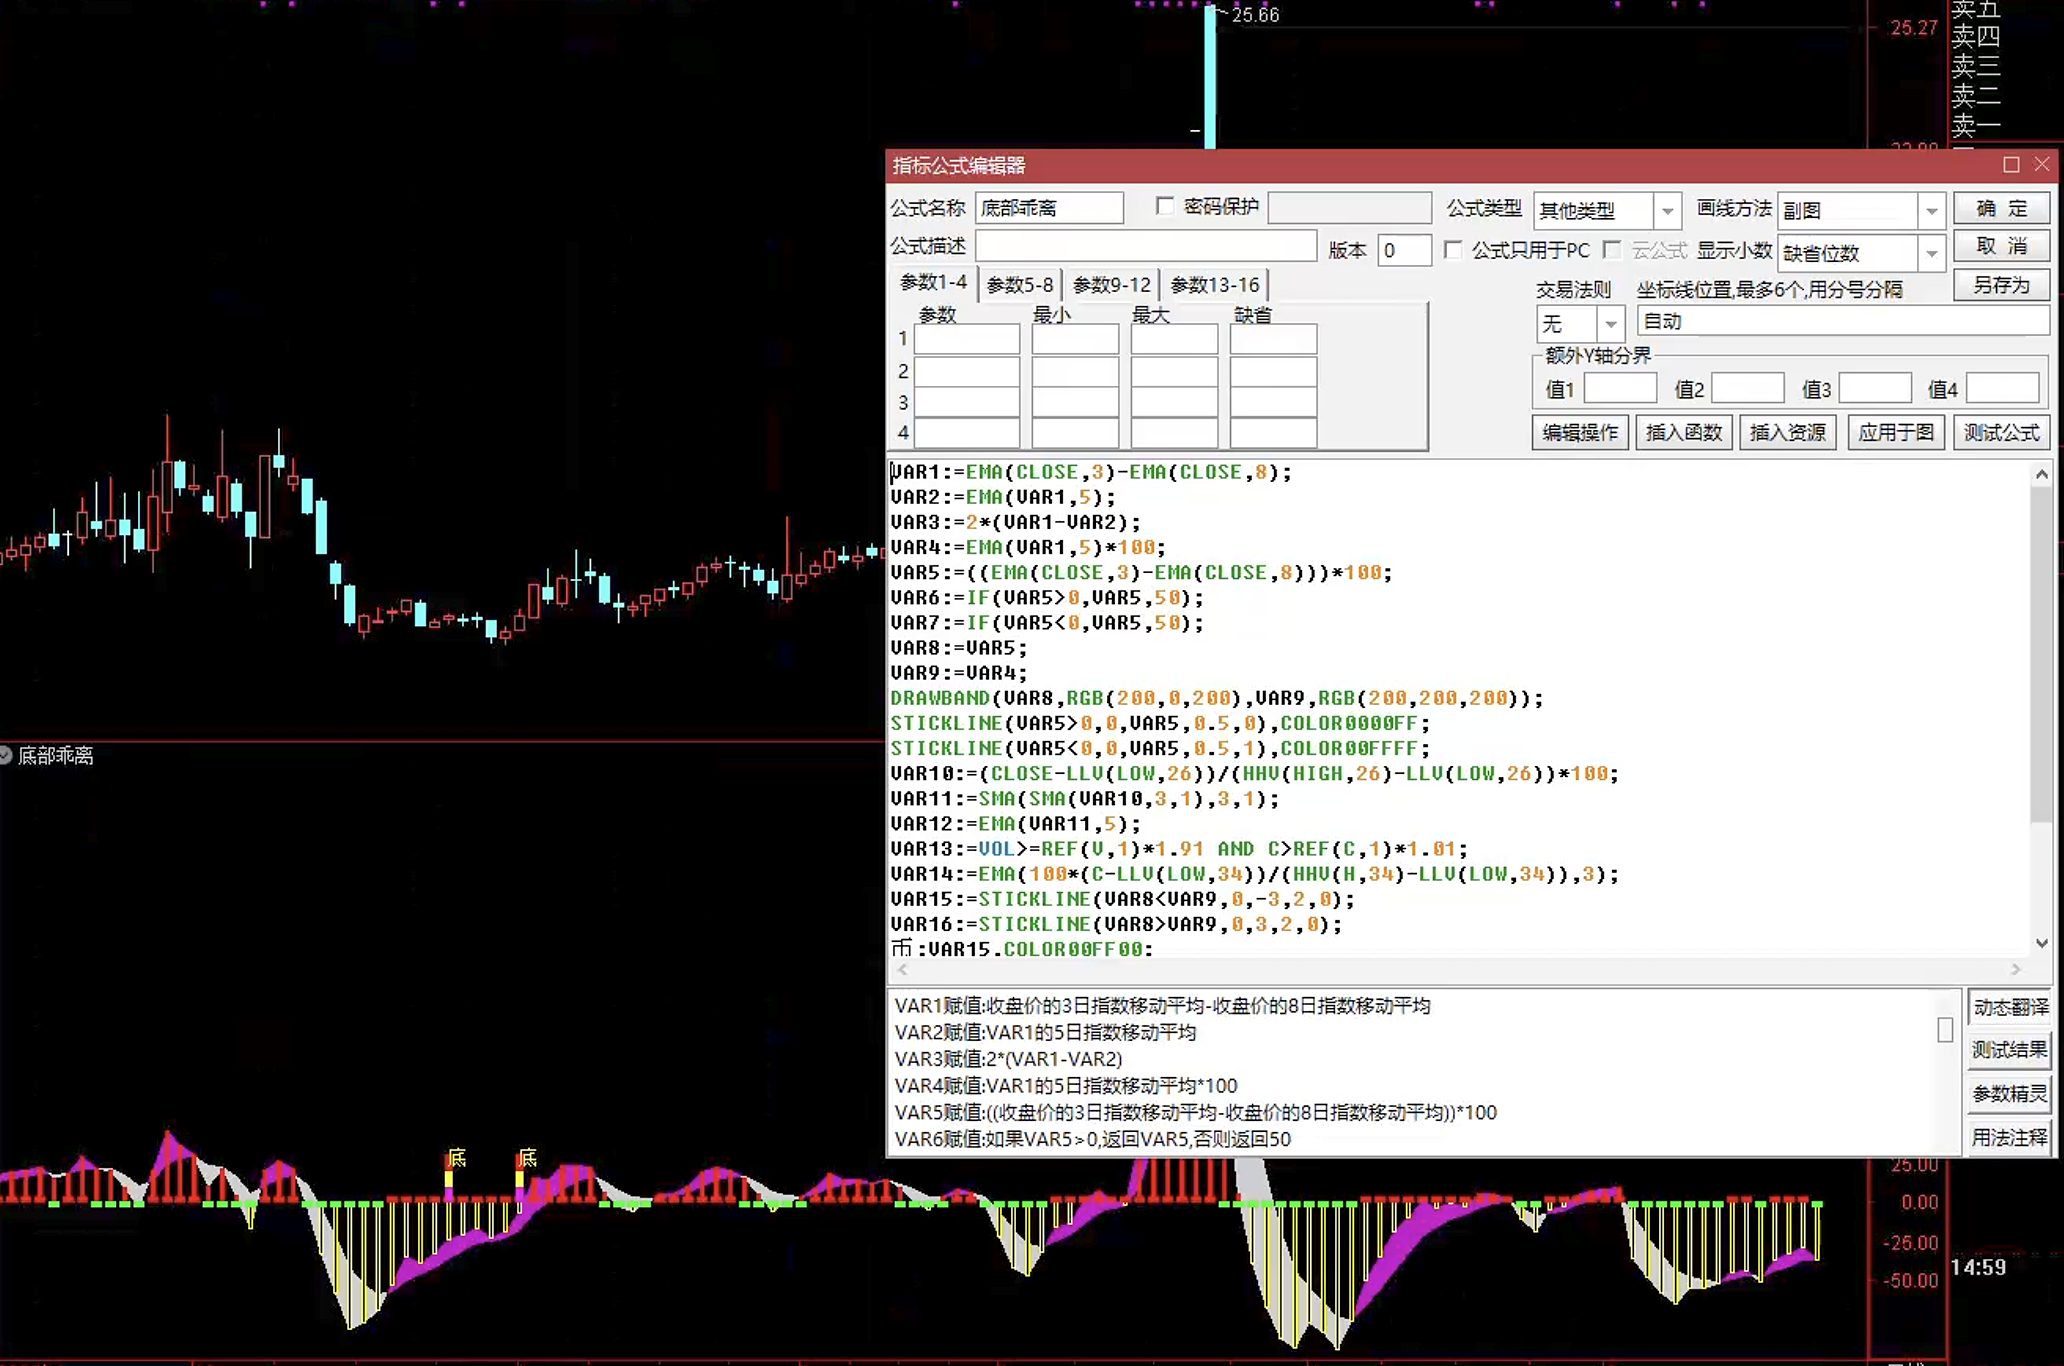Click the code editor scroll-up arrow
Viewport: 2064px width, 1366px height.
(x=2041, y=475)
